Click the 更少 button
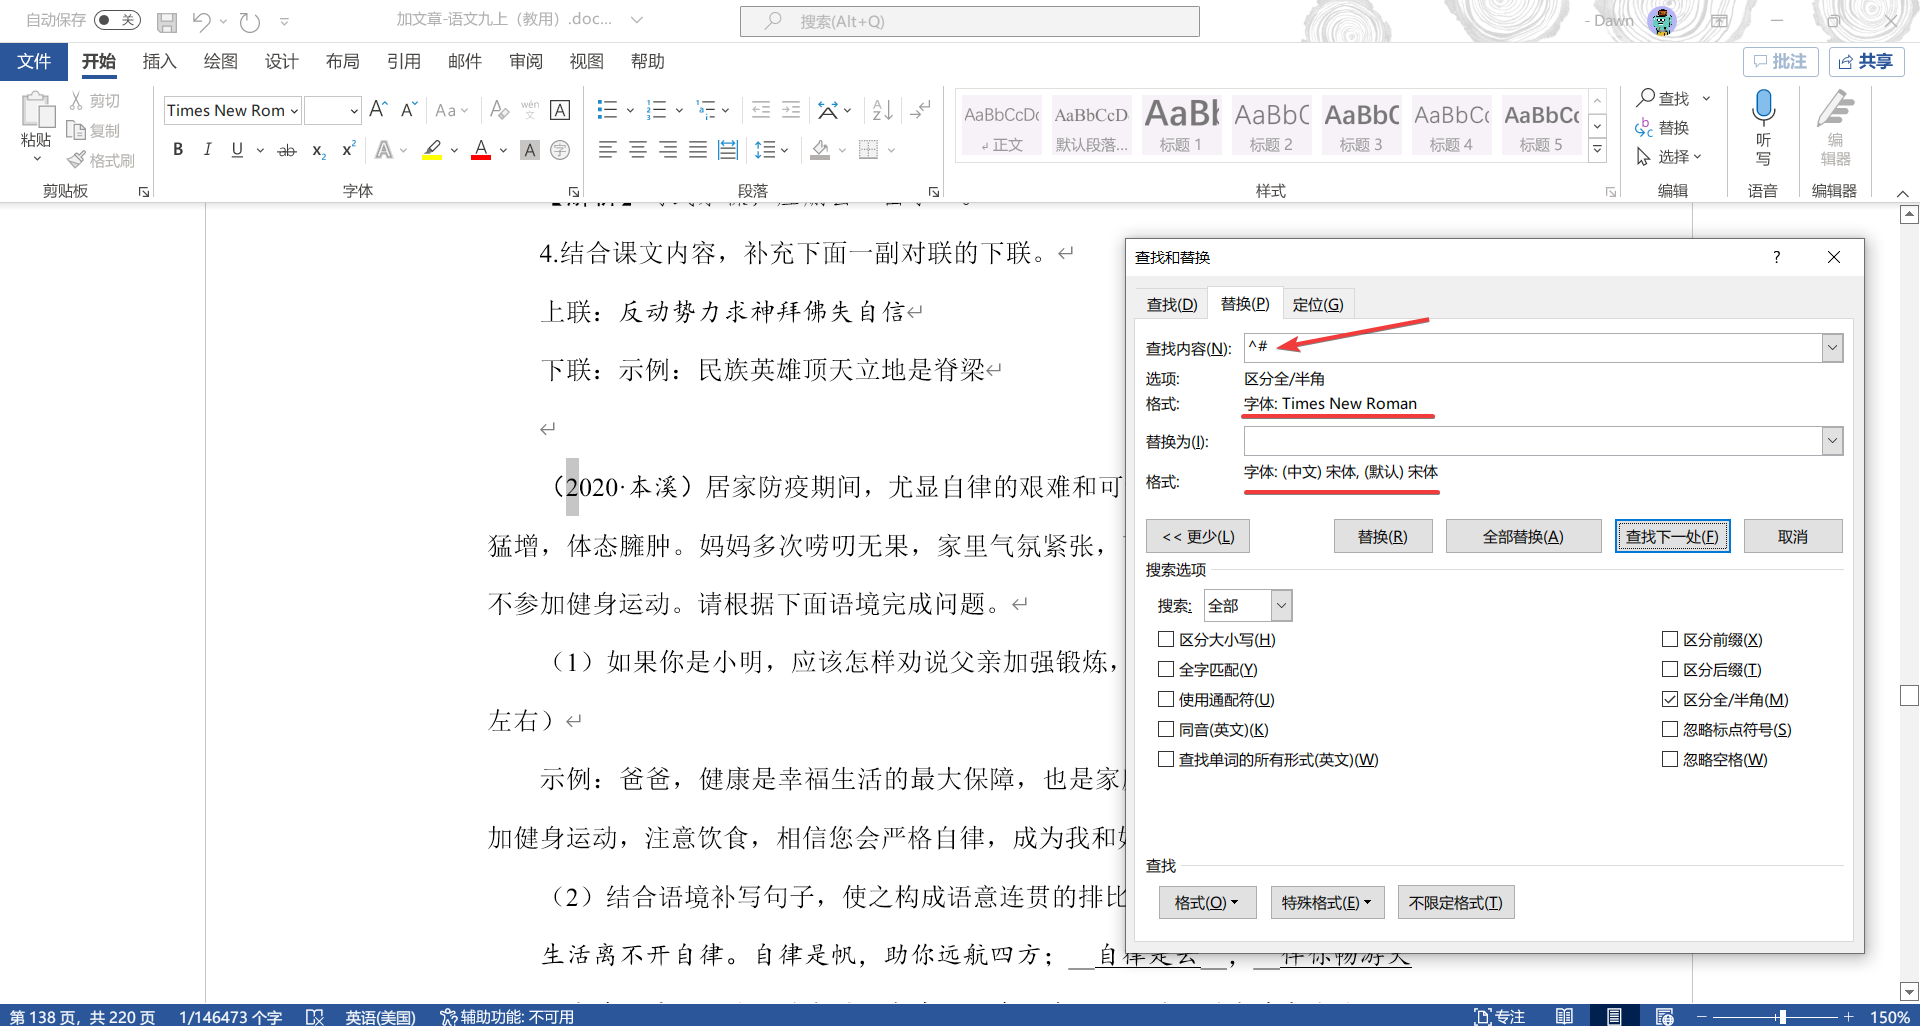The image size is (1920, 1026). 1198,537
